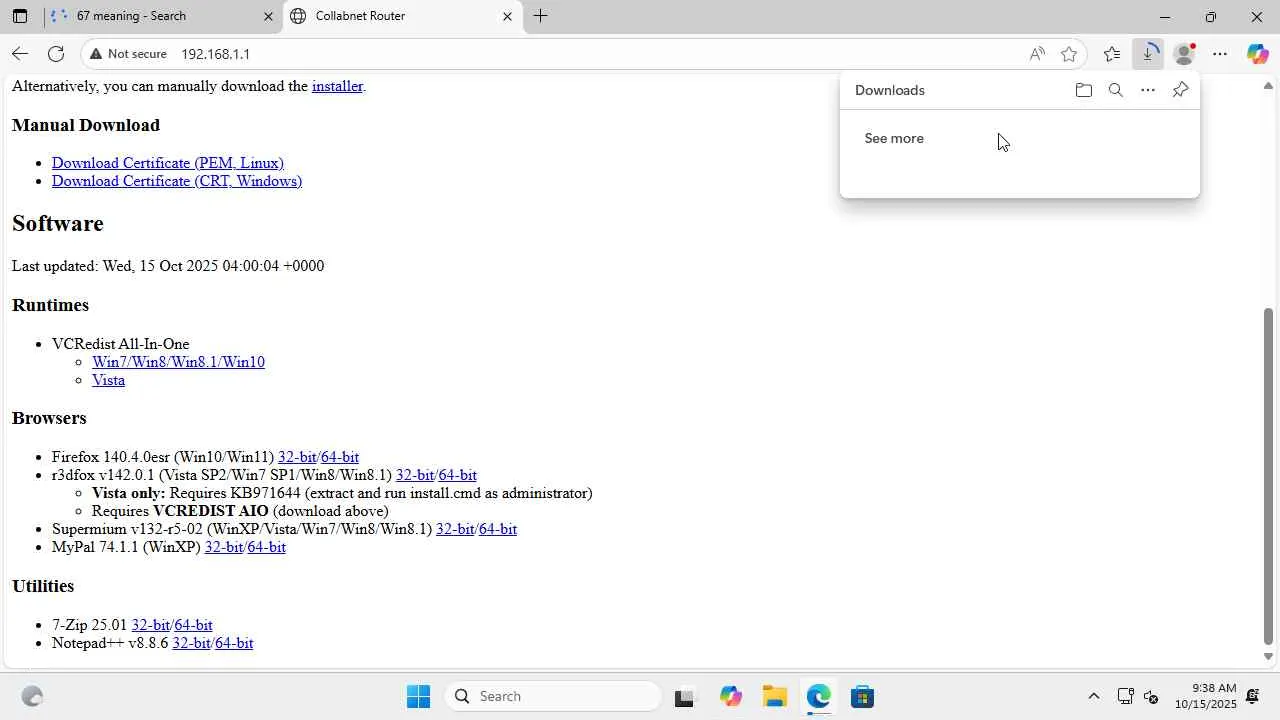Search downloads in the Downloads panel

pos(1116,90)
